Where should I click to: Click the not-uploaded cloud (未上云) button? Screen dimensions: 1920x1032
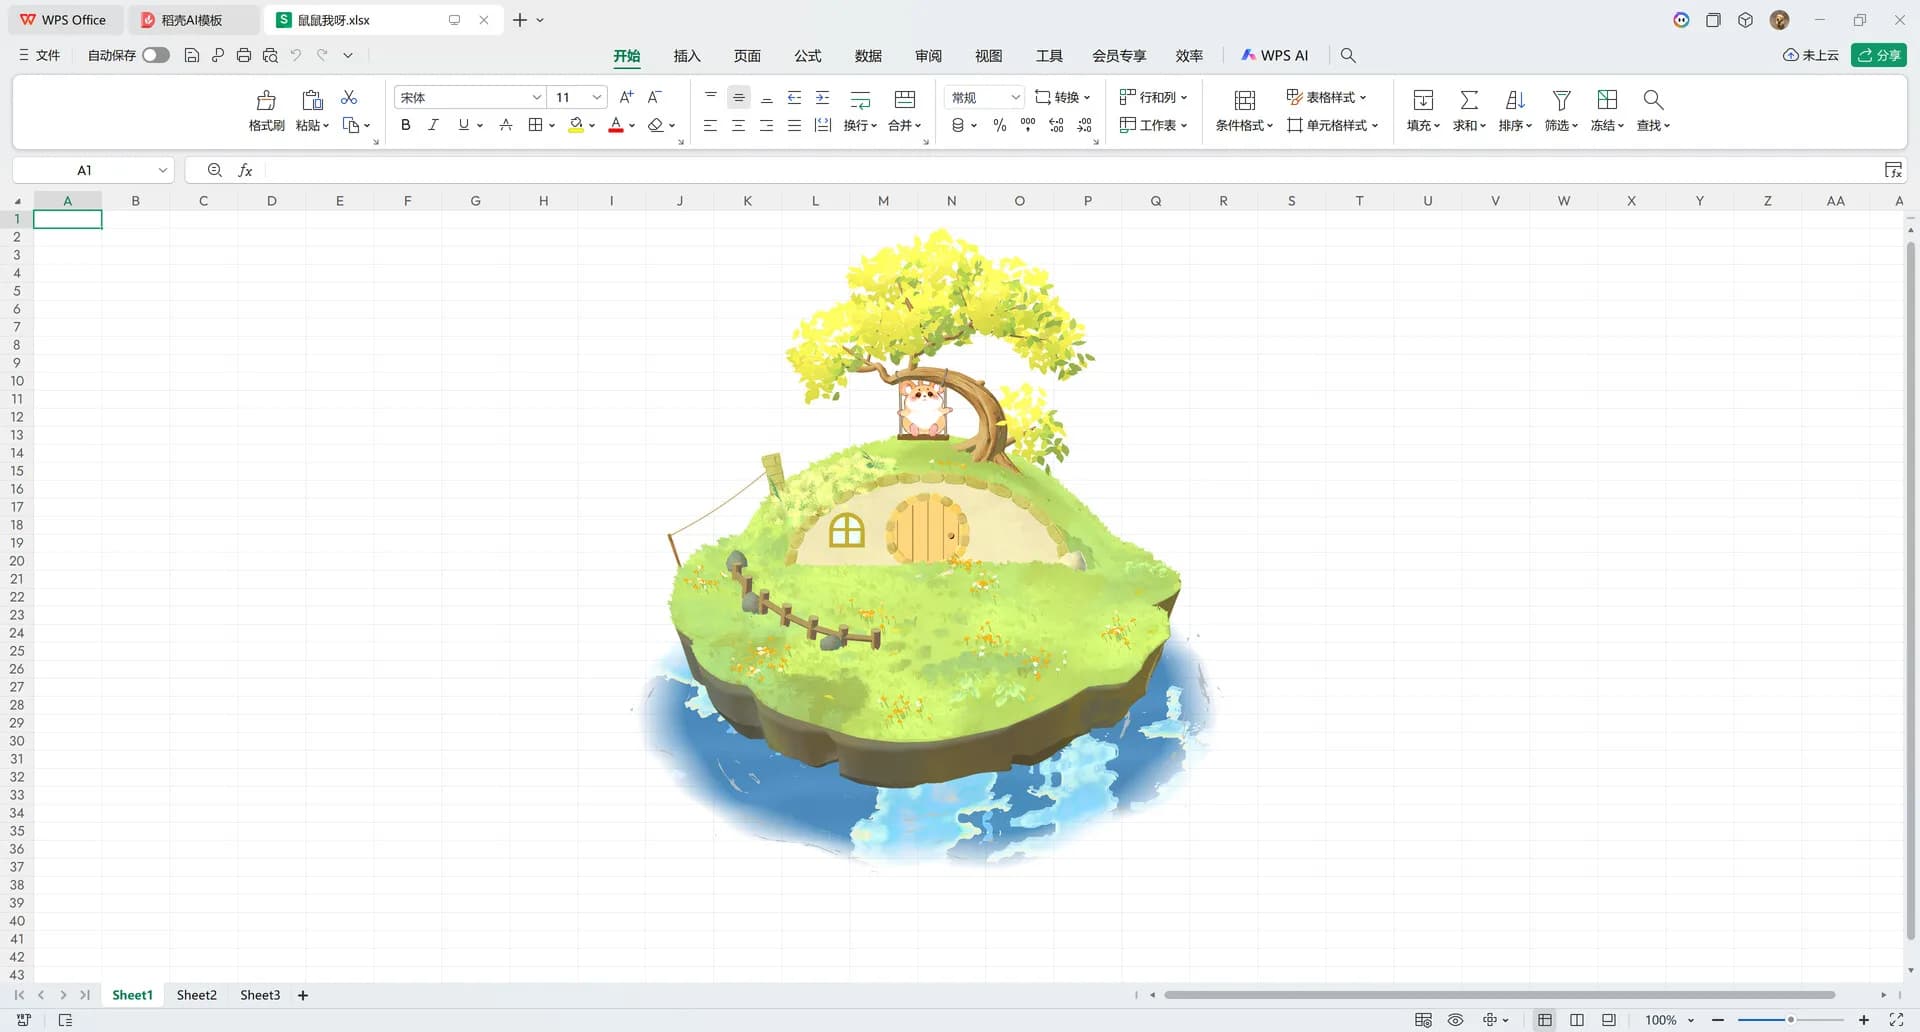pyautogui.click(x=1811, y=55)
